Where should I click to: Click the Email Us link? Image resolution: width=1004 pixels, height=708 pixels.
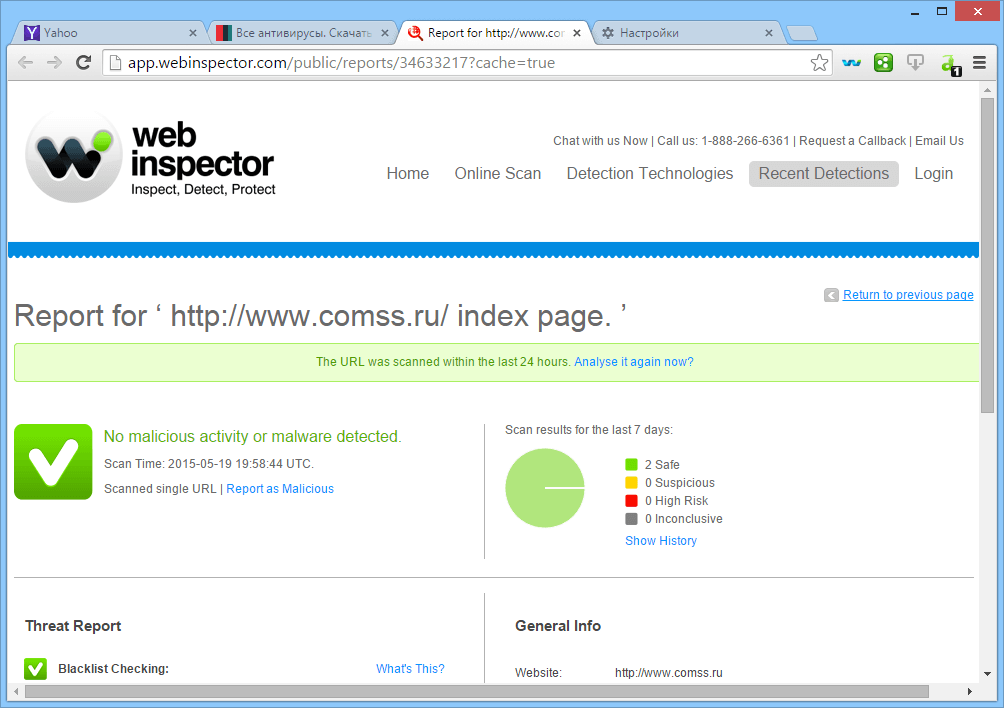pyautogui.click(x=939, y=141)
